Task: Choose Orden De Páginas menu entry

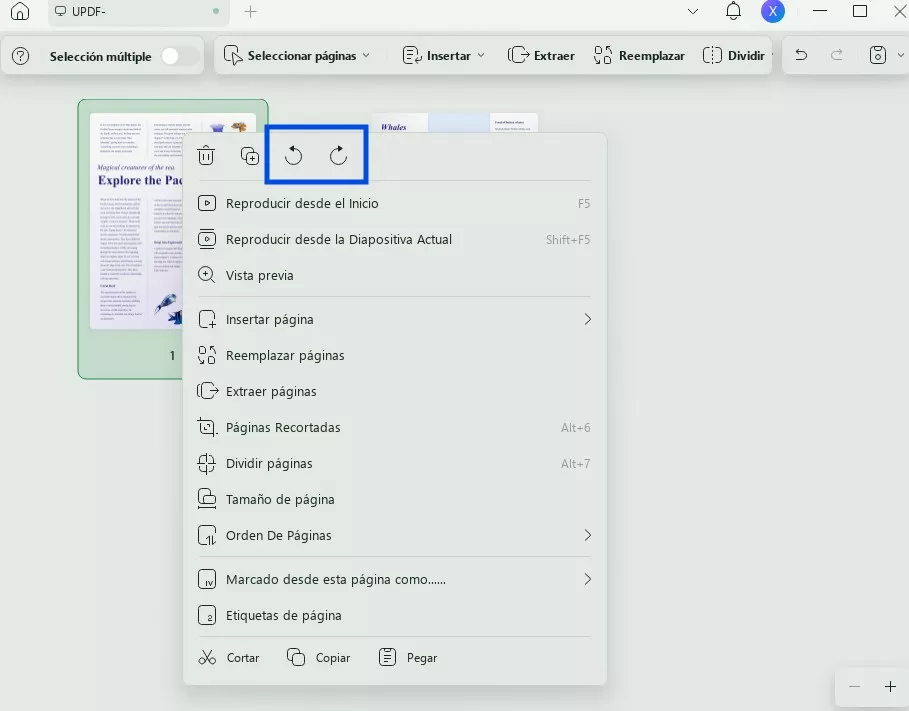Action: point(394,535)
